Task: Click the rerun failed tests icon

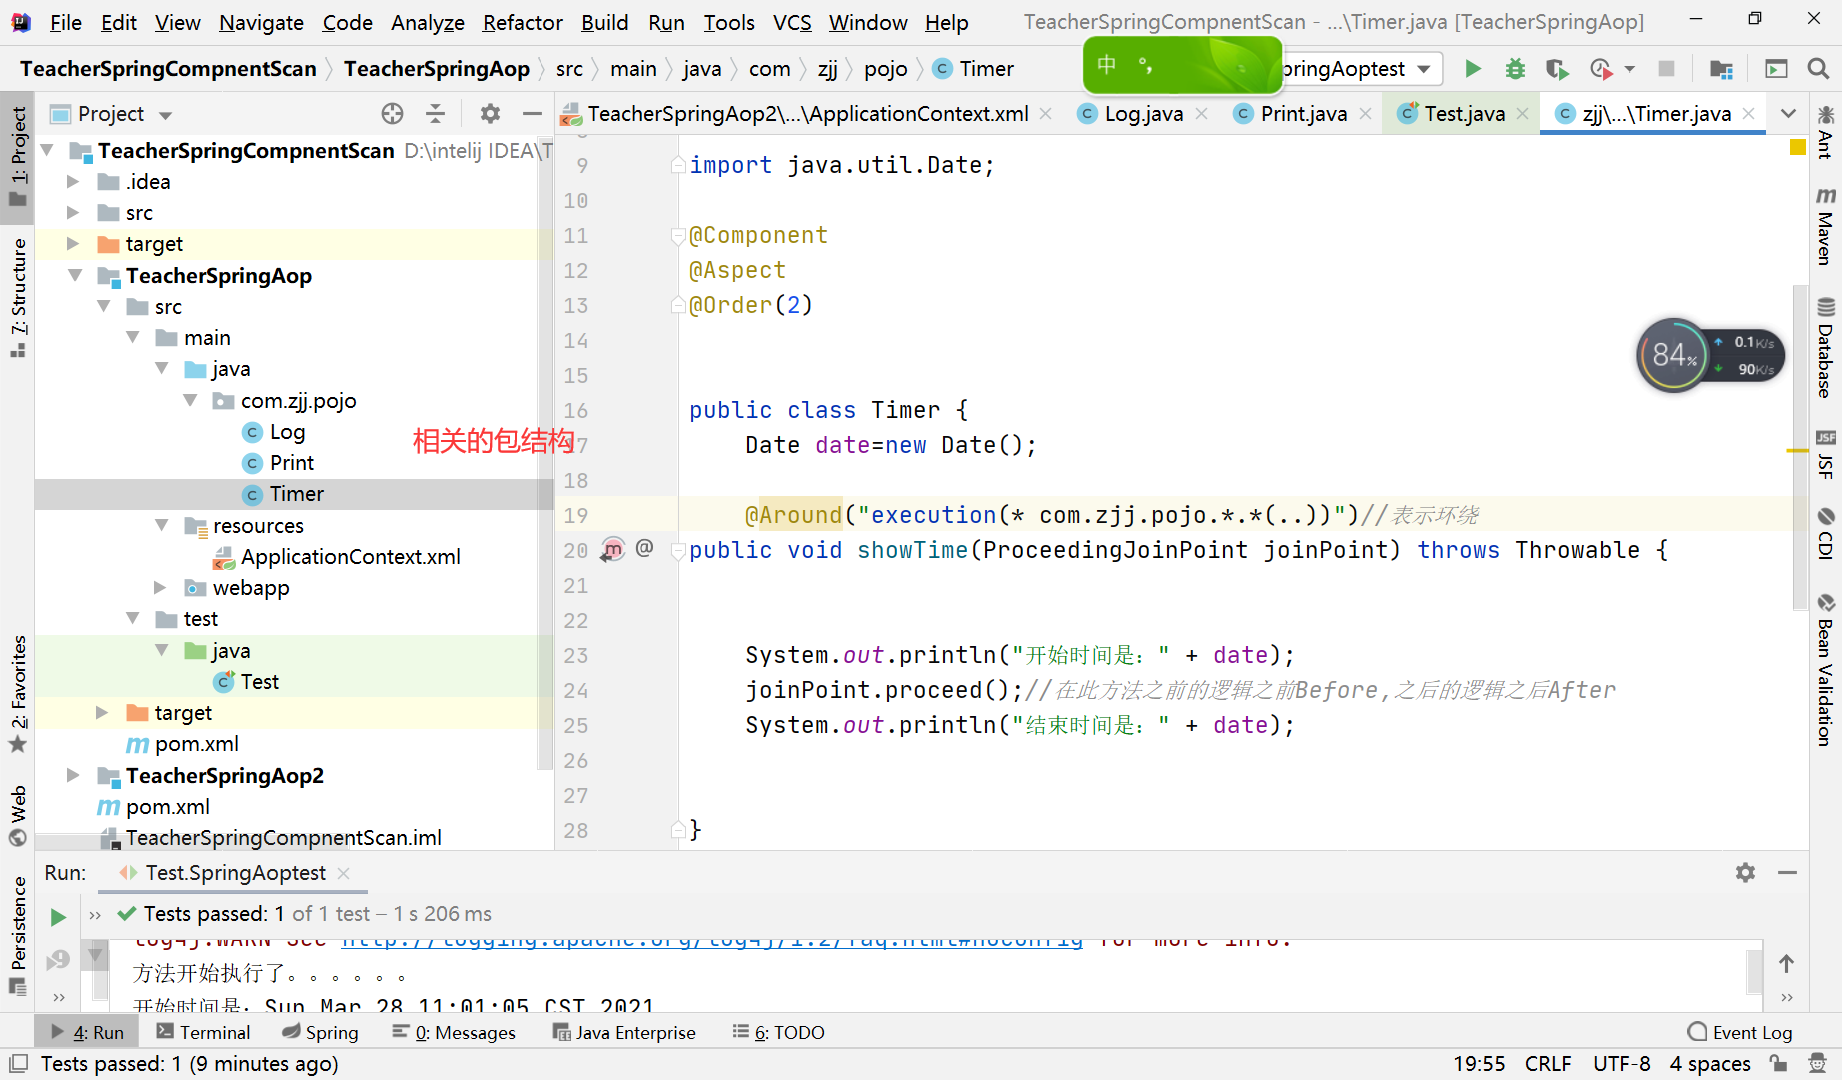Action: 58,960
